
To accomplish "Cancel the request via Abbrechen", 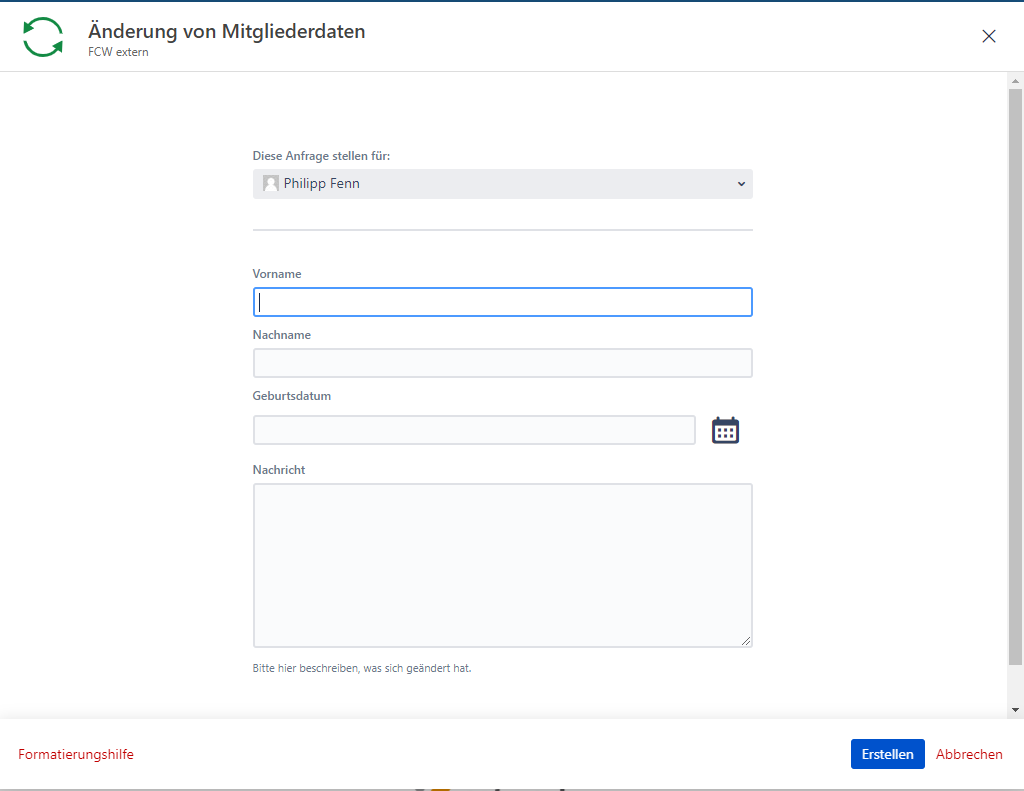I will [x=969, y=754].
